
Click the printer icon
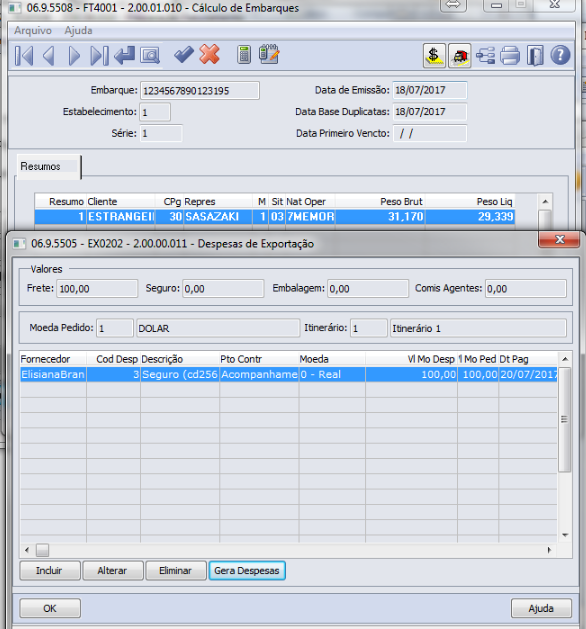click(x=510, y=55)
